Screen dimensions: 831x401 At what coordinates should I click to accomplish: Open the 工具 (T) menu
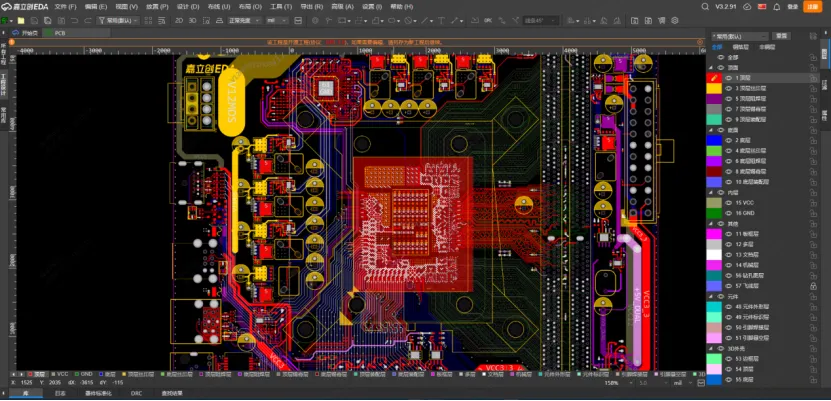click(x=280, y=6)
